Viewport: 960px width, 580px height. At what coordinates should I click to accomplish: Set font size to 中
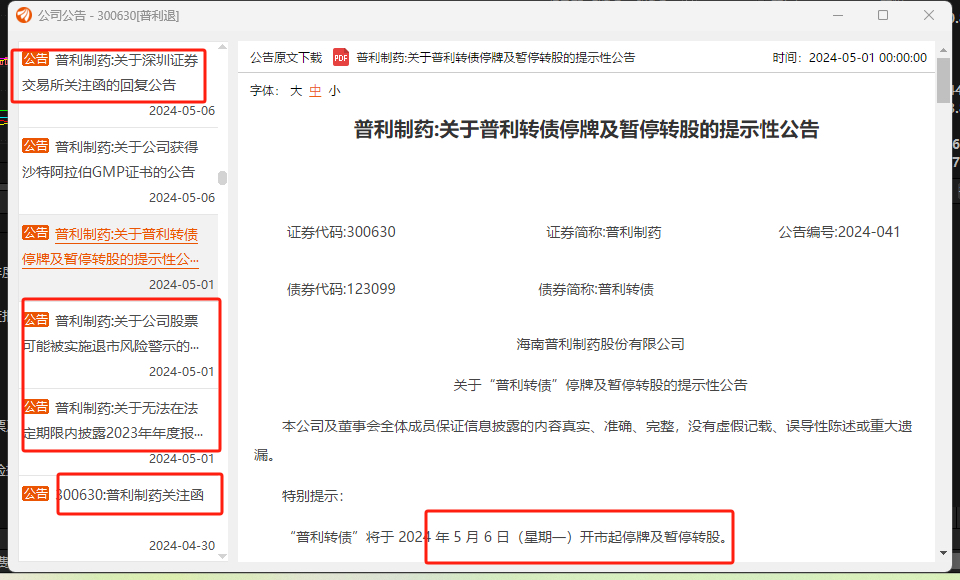[x=315, y=91]
